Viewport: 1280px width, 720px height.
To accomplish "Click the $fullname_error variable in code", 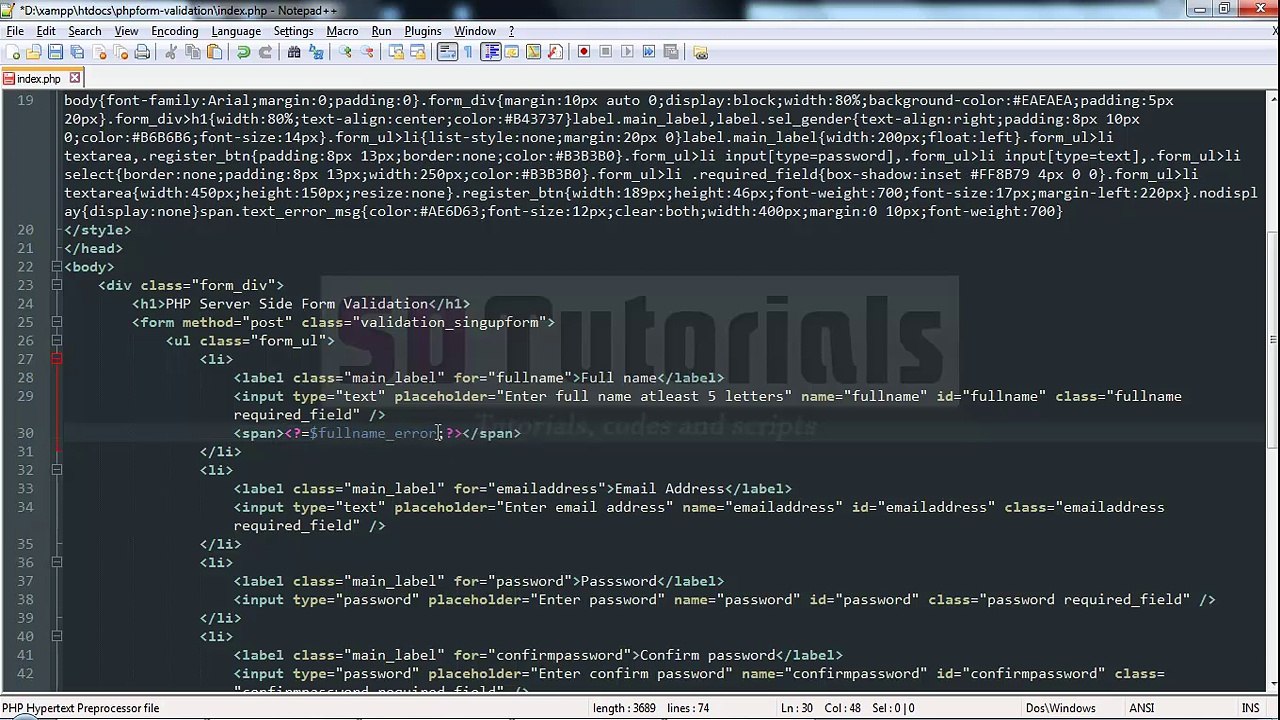I will pos(375,433).
